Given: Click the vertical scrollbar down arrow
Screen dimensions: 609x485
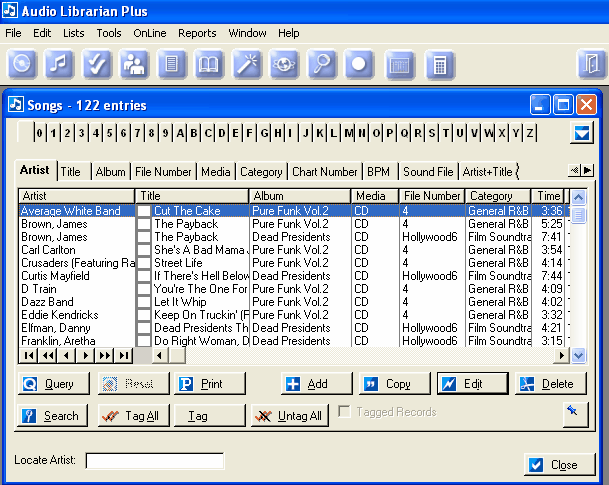Looking at the screenshot, I should pos(578,355).
